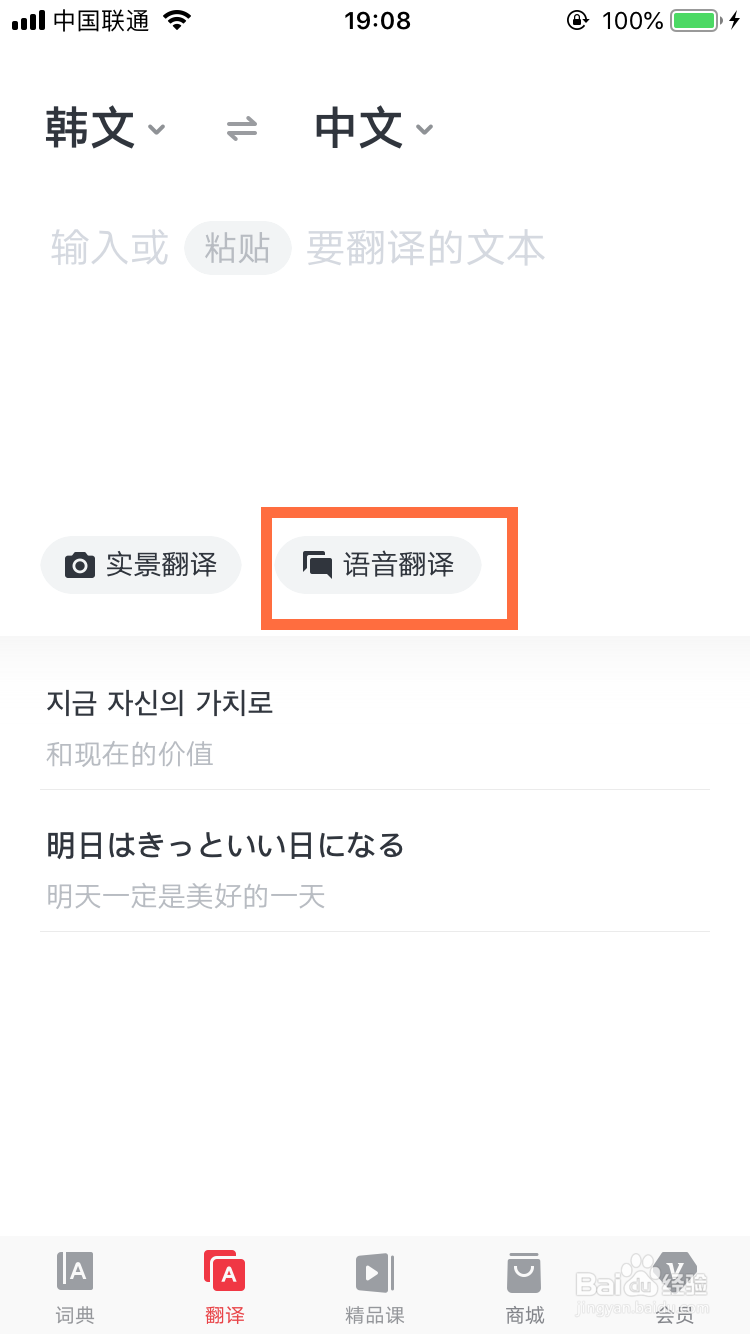Tap the history entry 지금 자신의 가치로
750x1334 pixels.
click(160, 703)
